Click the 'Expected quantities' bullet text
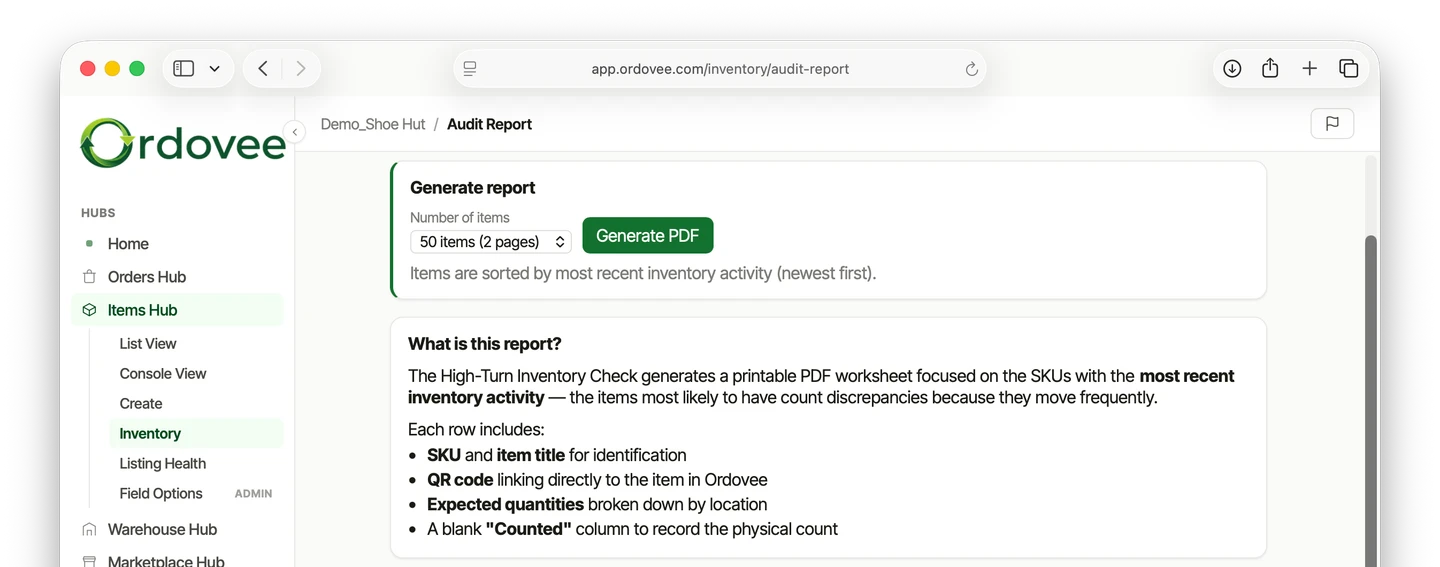1440x567 pixels. [x=597, y=505]
